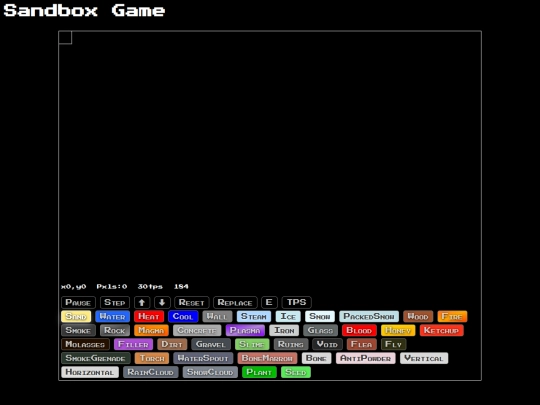
Task: Select the Fly element
Action: [x=394, y=344]
